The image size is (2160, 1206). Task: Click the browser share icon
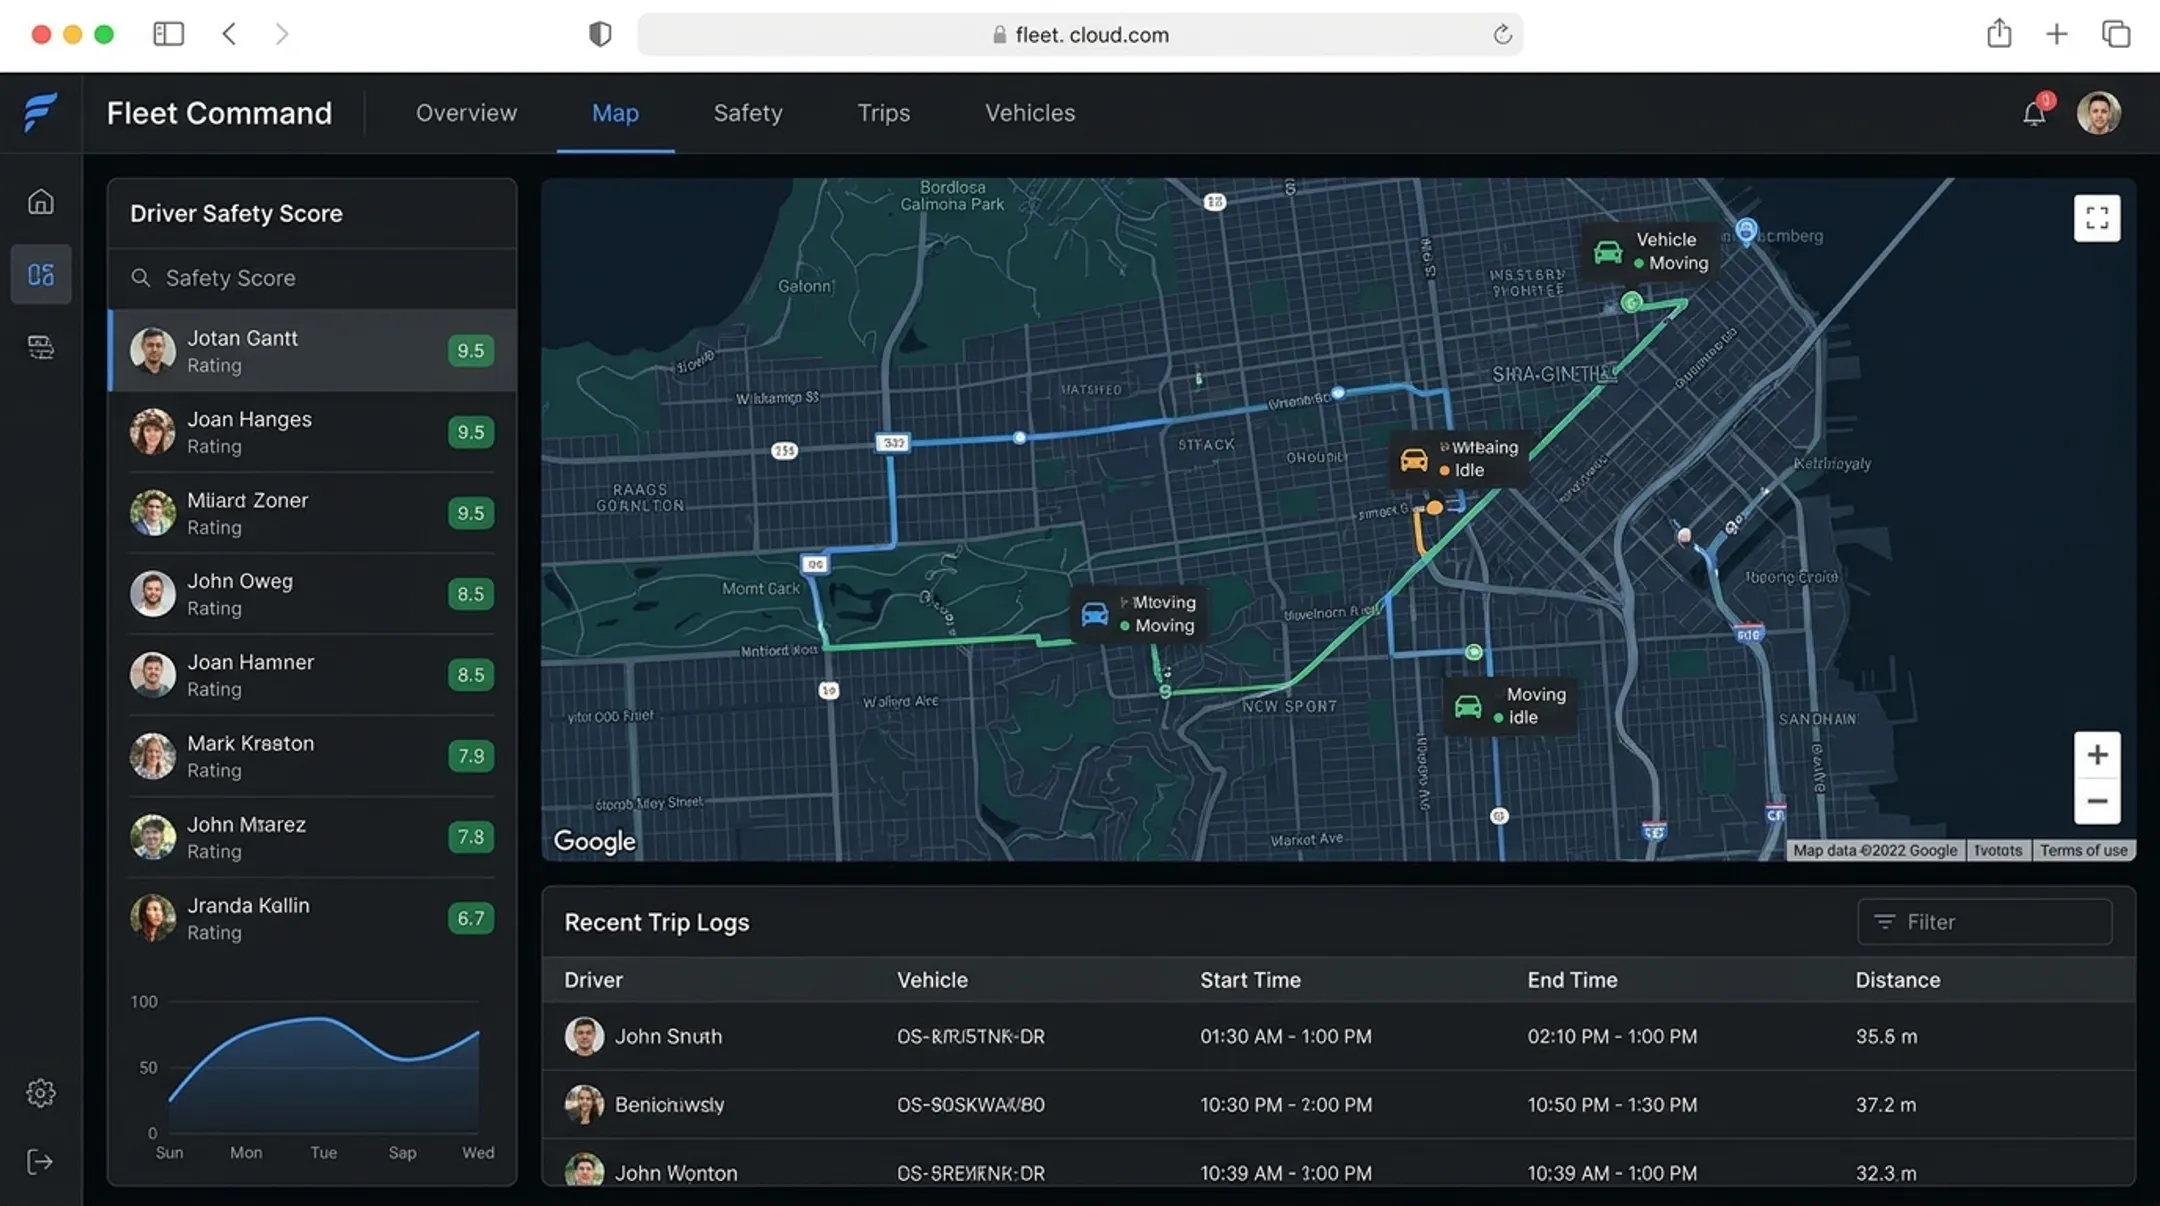coord(1999,33)
